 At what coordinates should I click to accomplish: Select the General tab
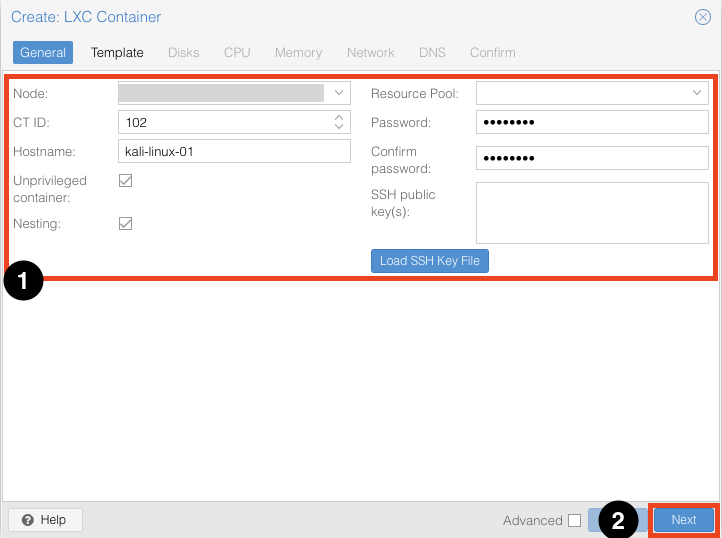click(x=43, y=53)
